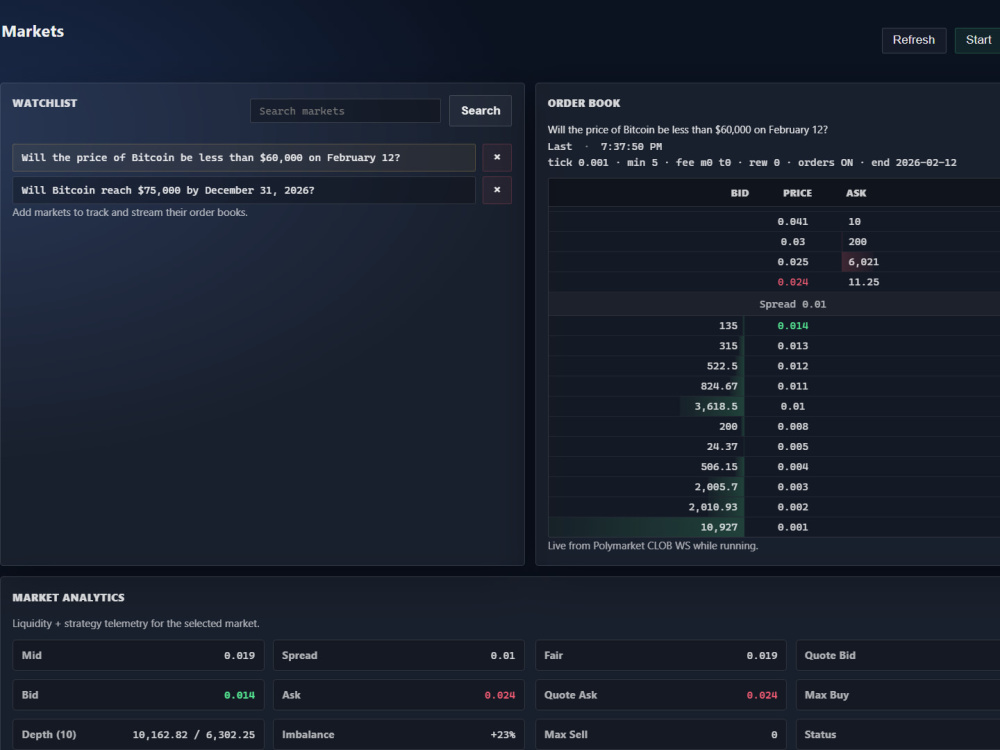The height and width of the screenshot is (750, 1000).
Task: Click the Add markets to track hint text
Action: click(130, 212)
